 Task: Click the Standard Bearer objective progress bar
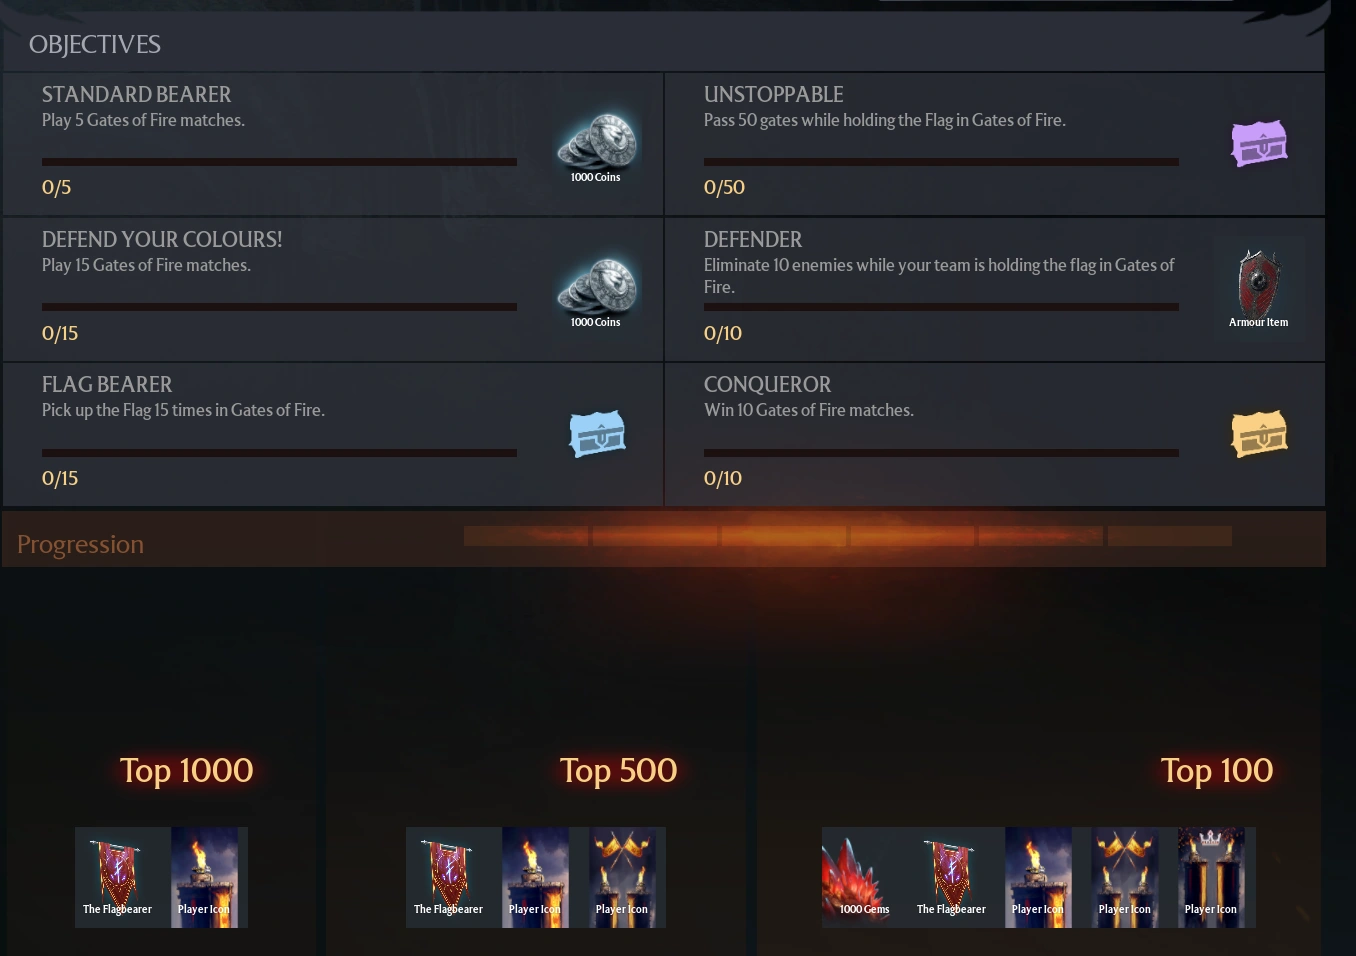pos(279,161)
